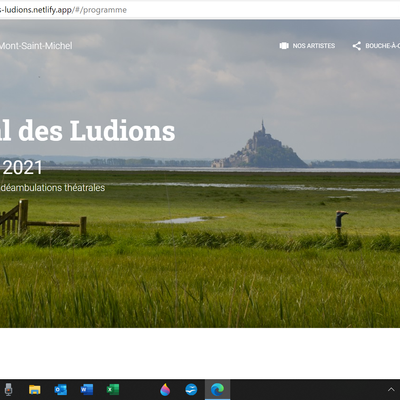The height and width of the screenshot is (400, 400).
Task: Open the colorful droplet app in taskbar
Action: pyautogui.click(x=165, y=389)
